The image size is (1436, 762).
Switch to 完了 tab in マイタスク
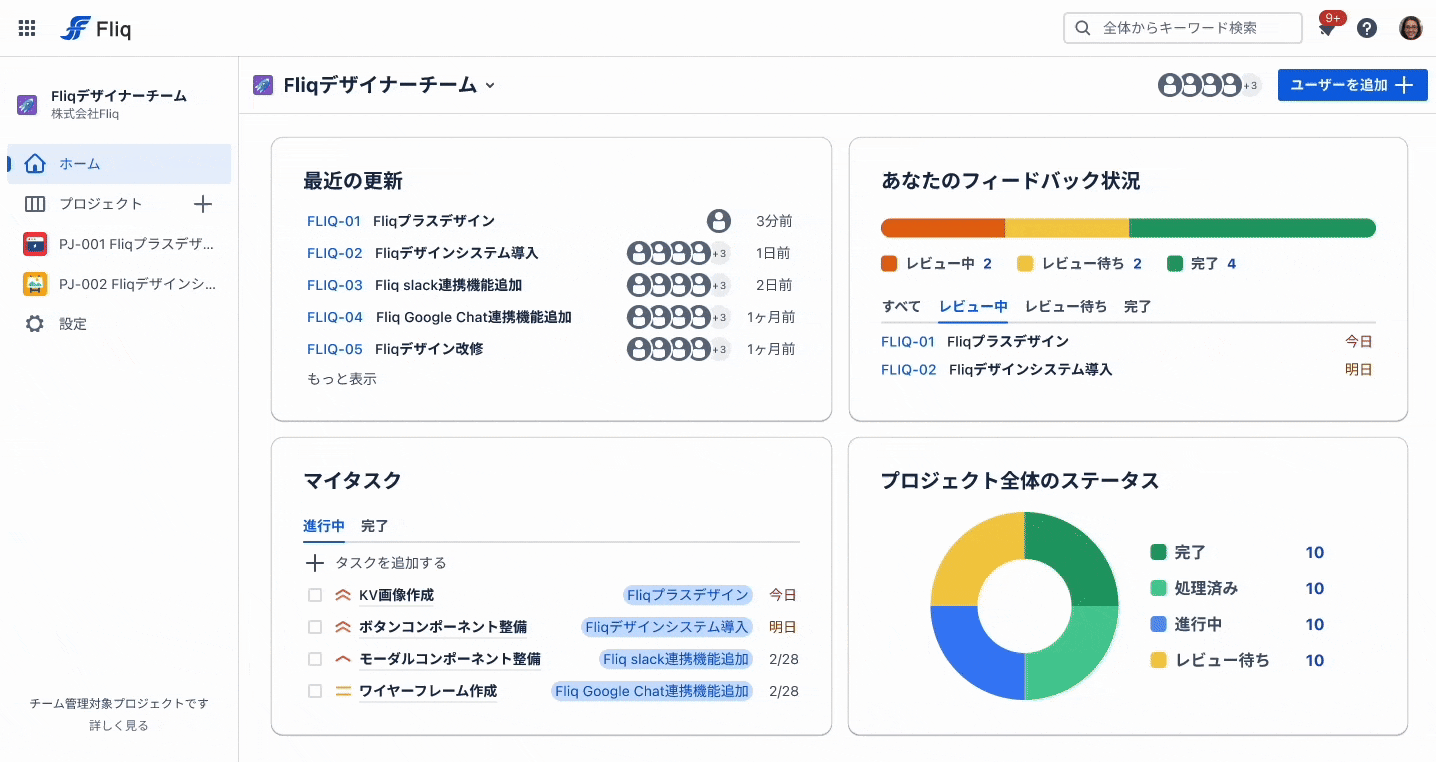point(375,526)
